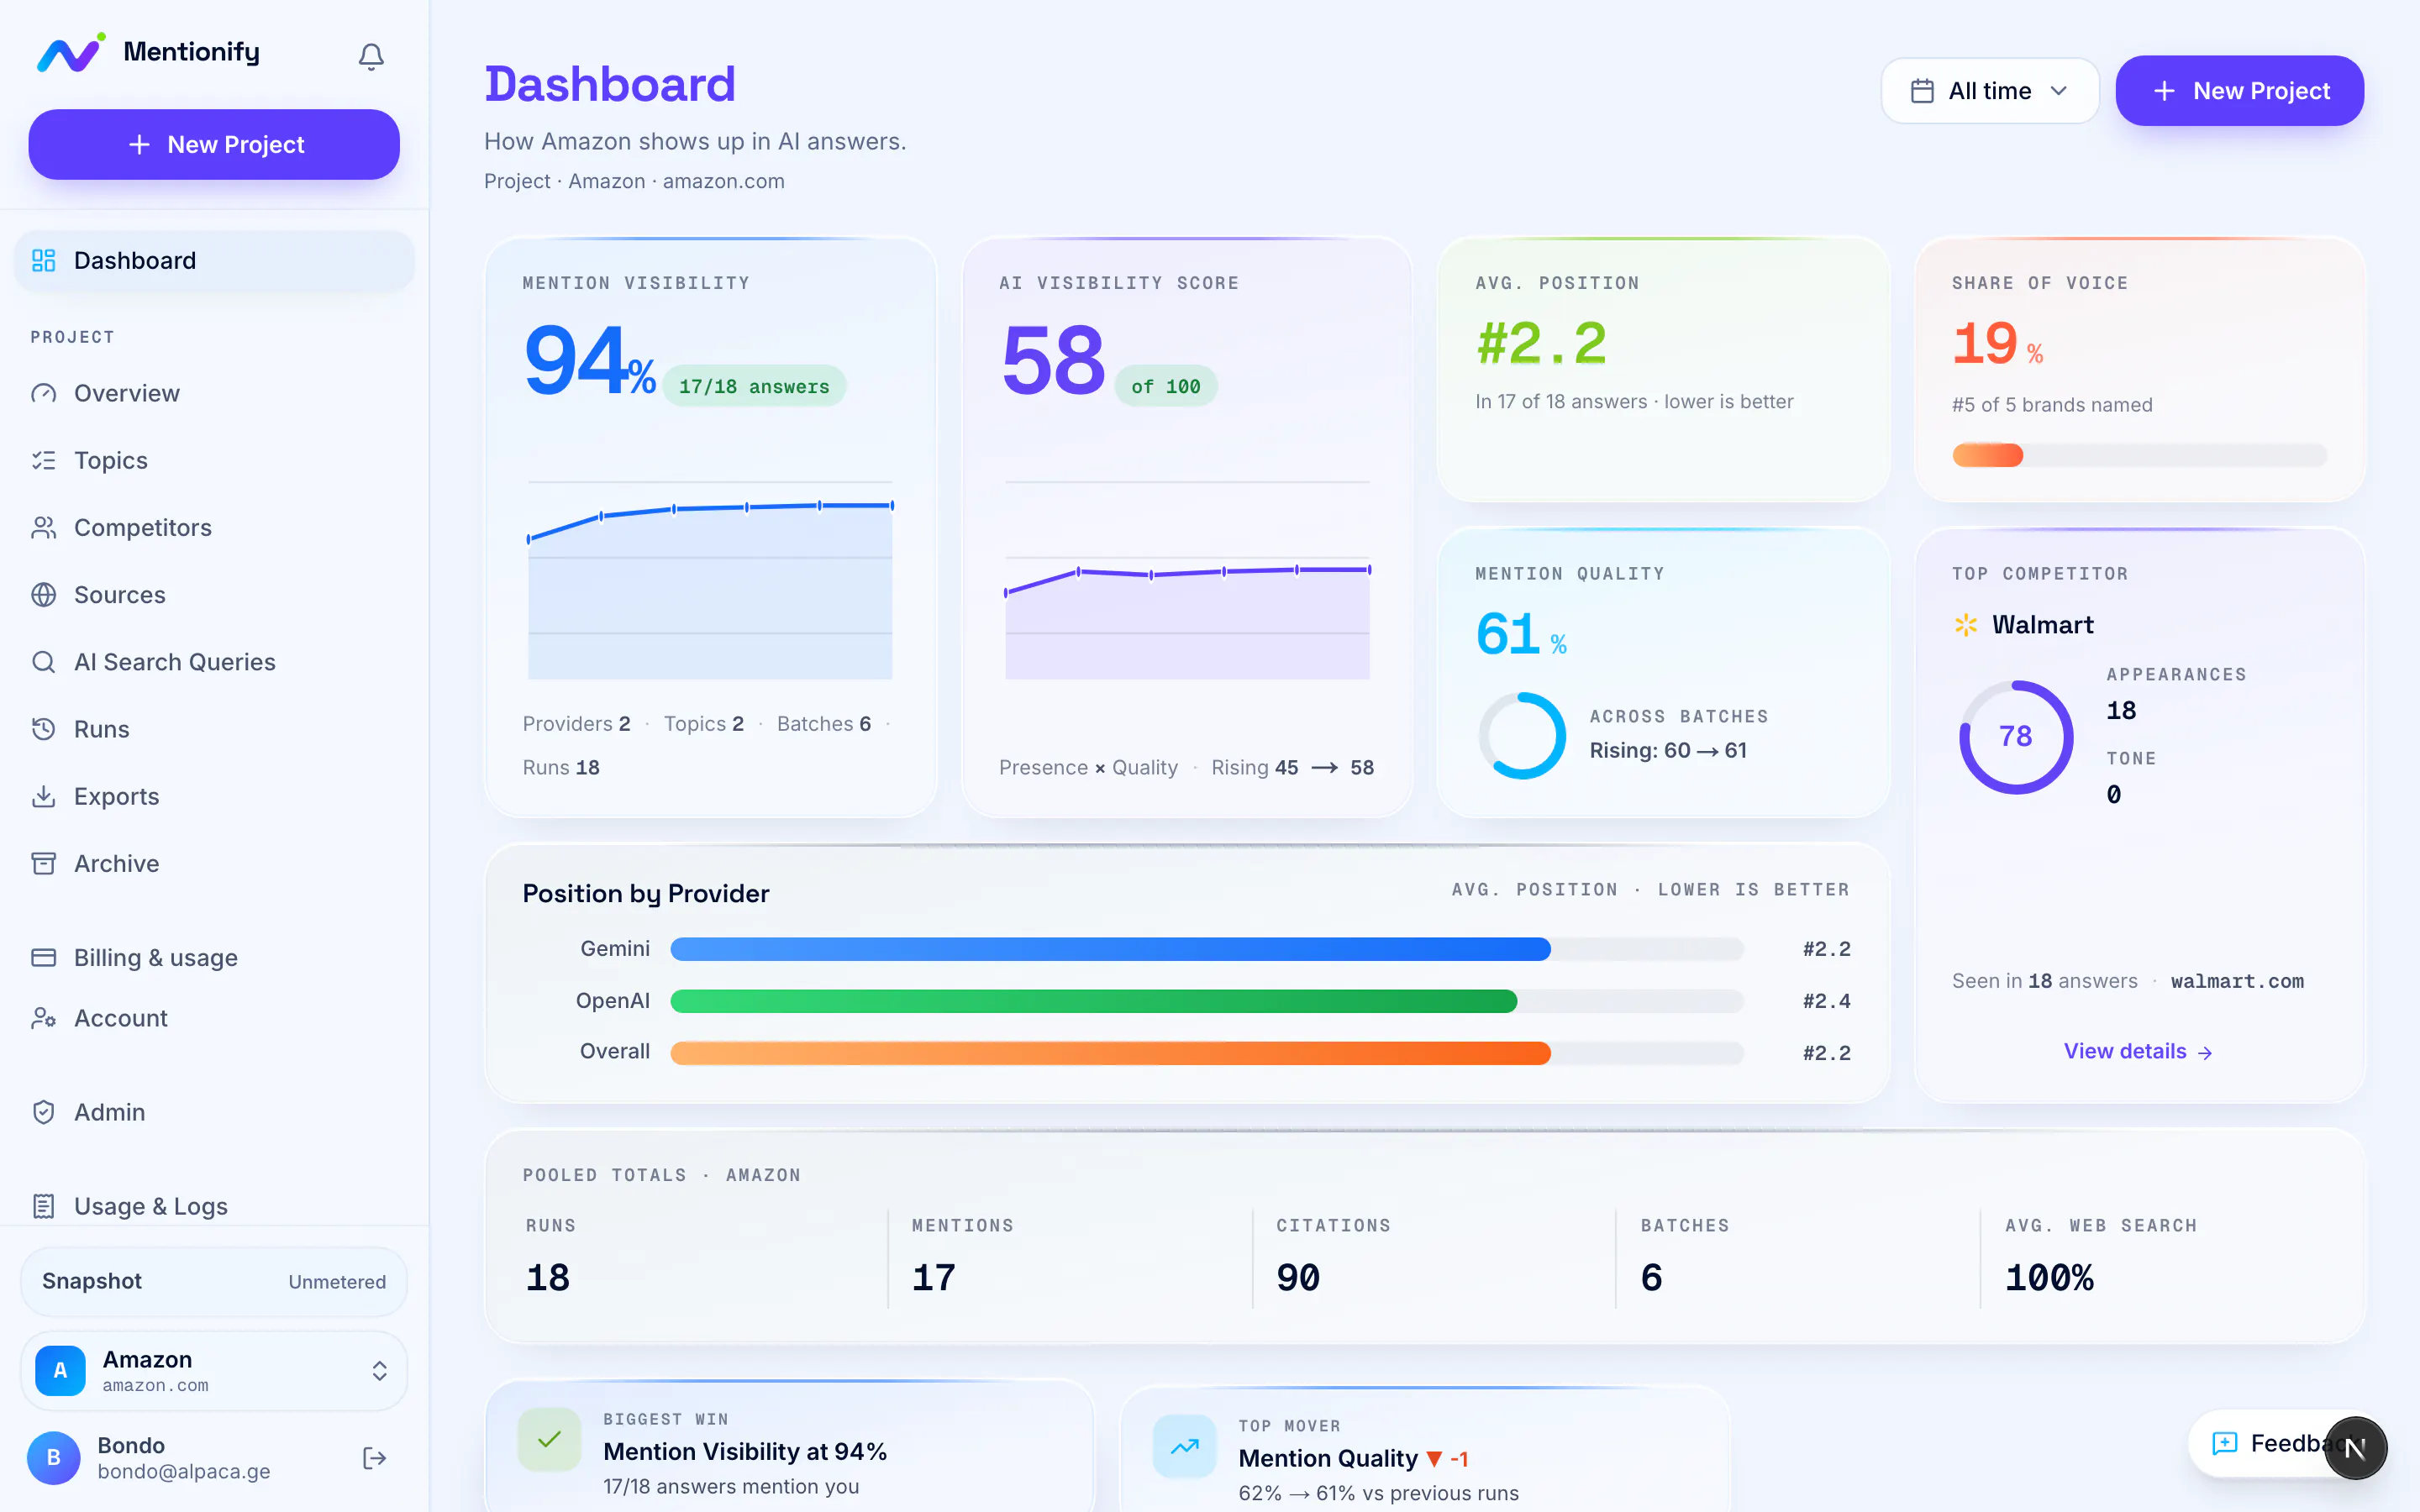The height and width of the screenshot is (1512, 2420).
Task: Open the Runs page
Action: click(214, 729)
